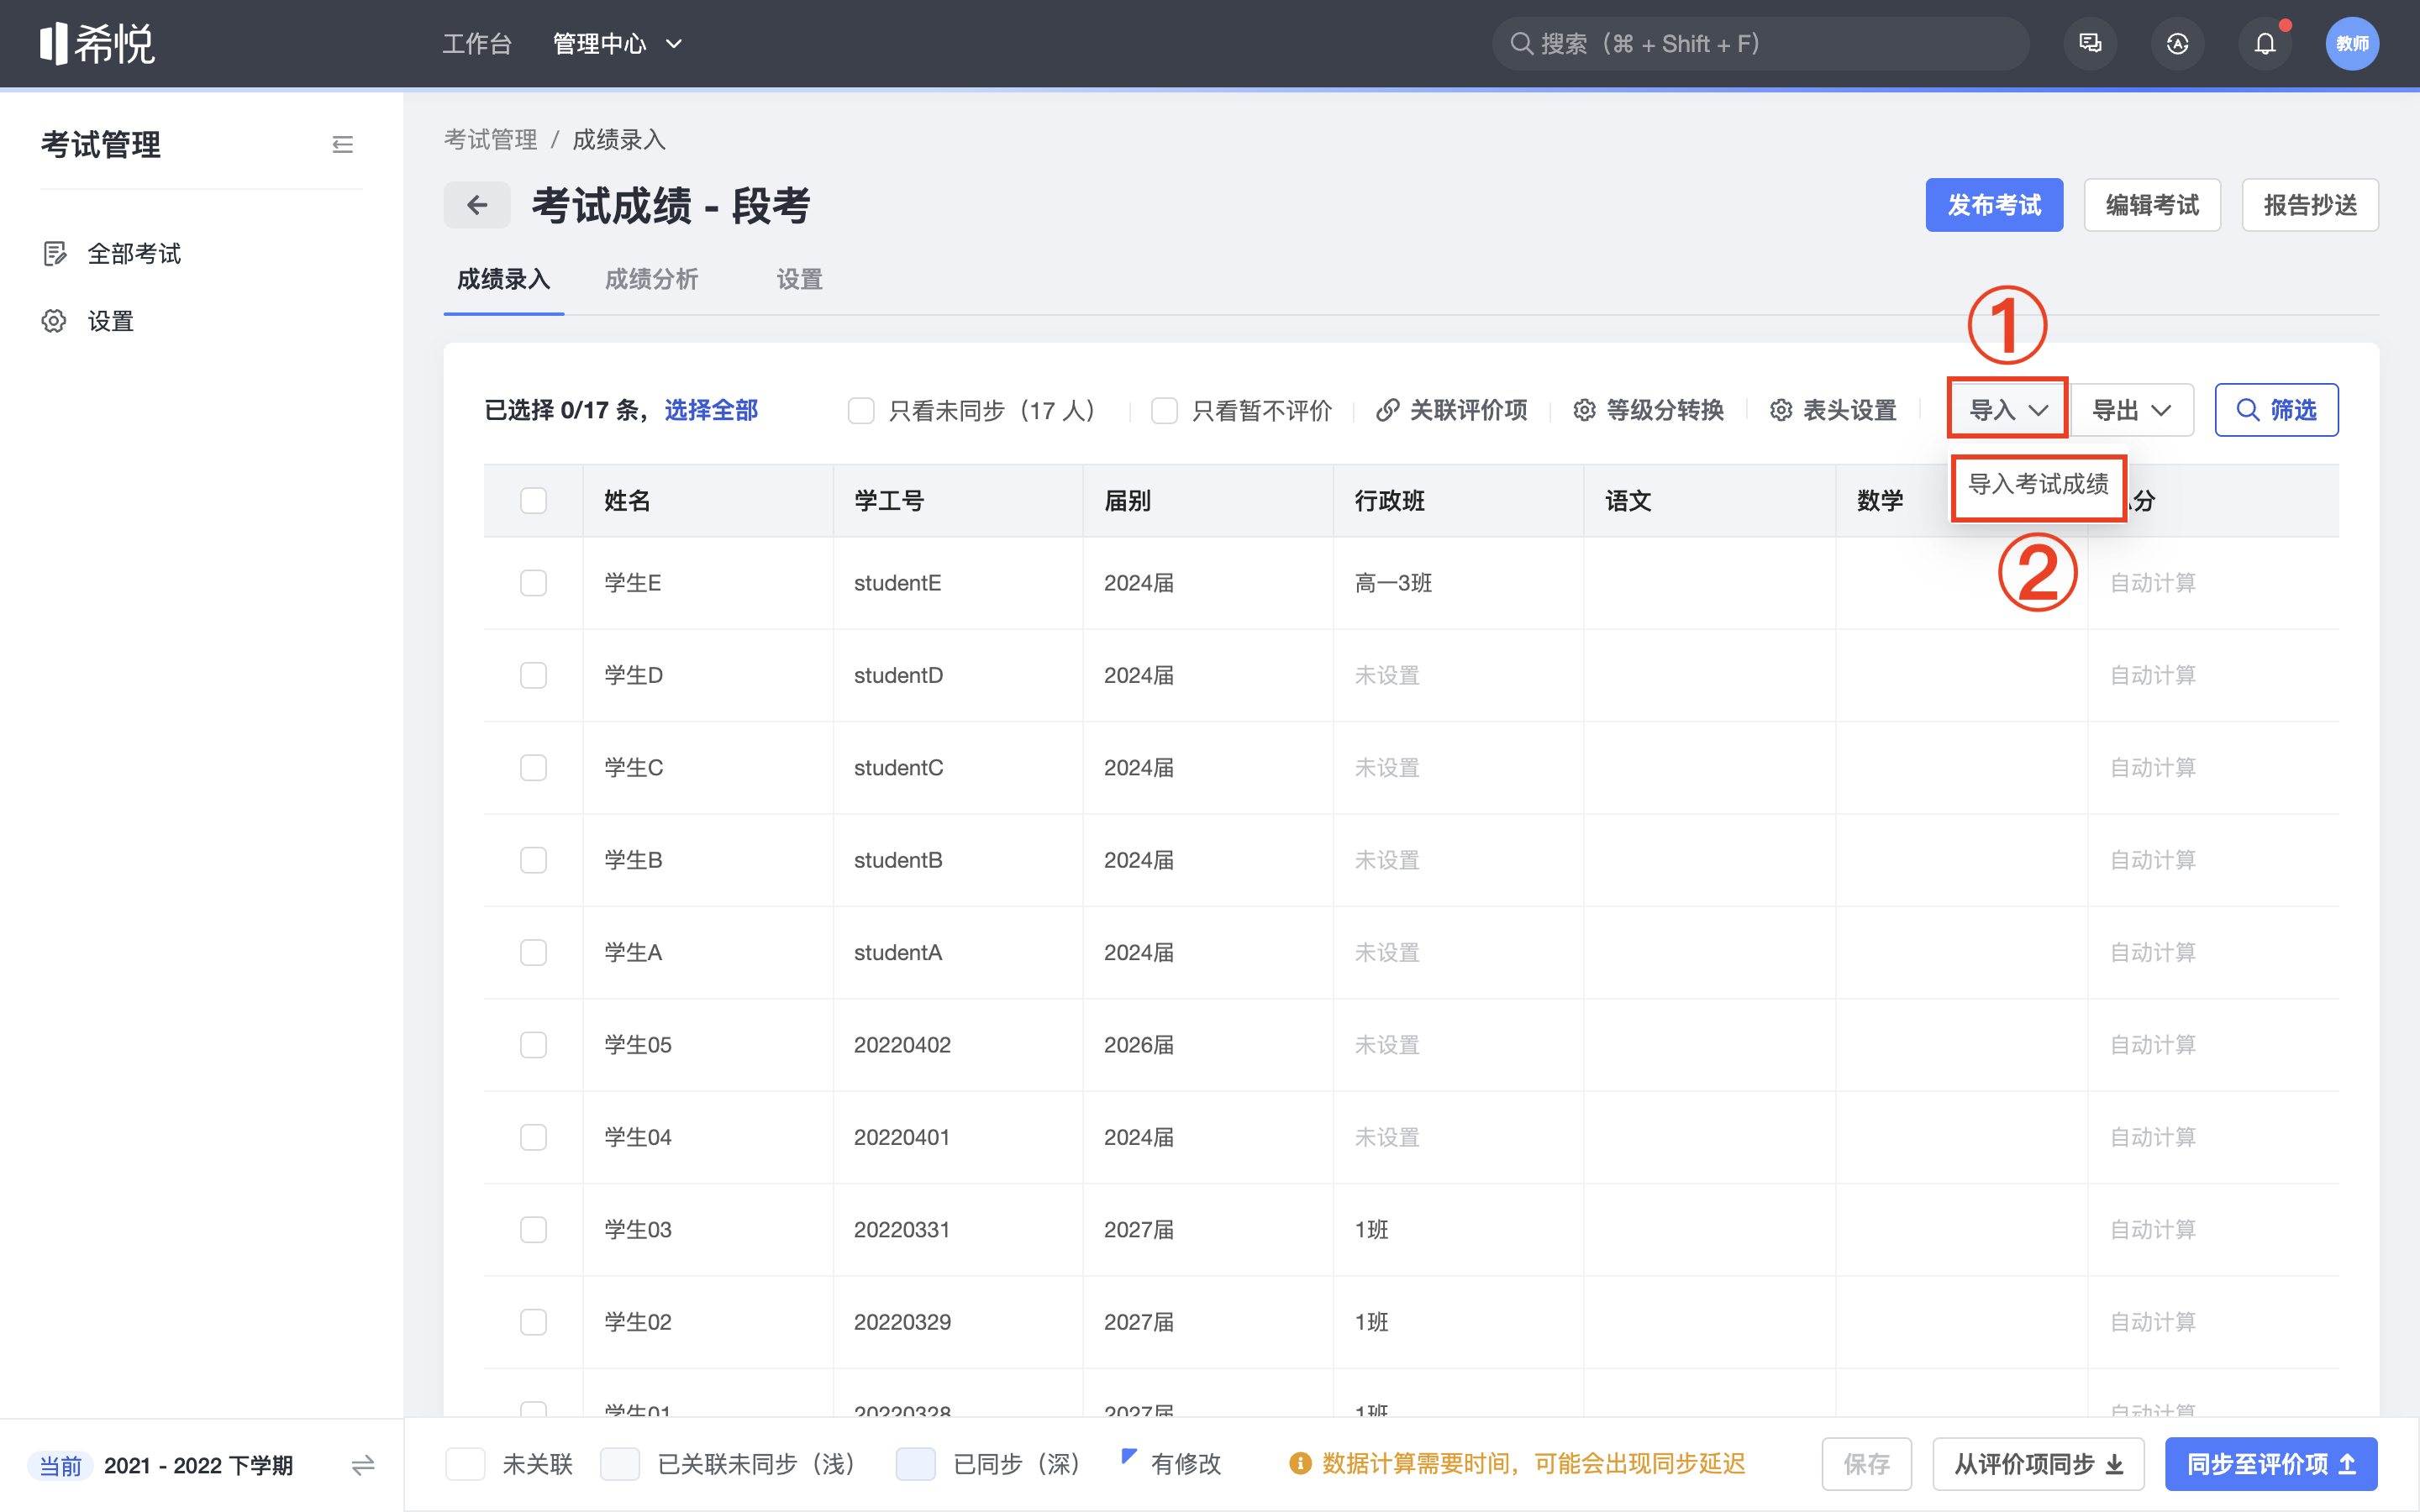2420x1512 pixels.
Task: Open the 导出 dropdown
Action: click(x=2131, y=410)
